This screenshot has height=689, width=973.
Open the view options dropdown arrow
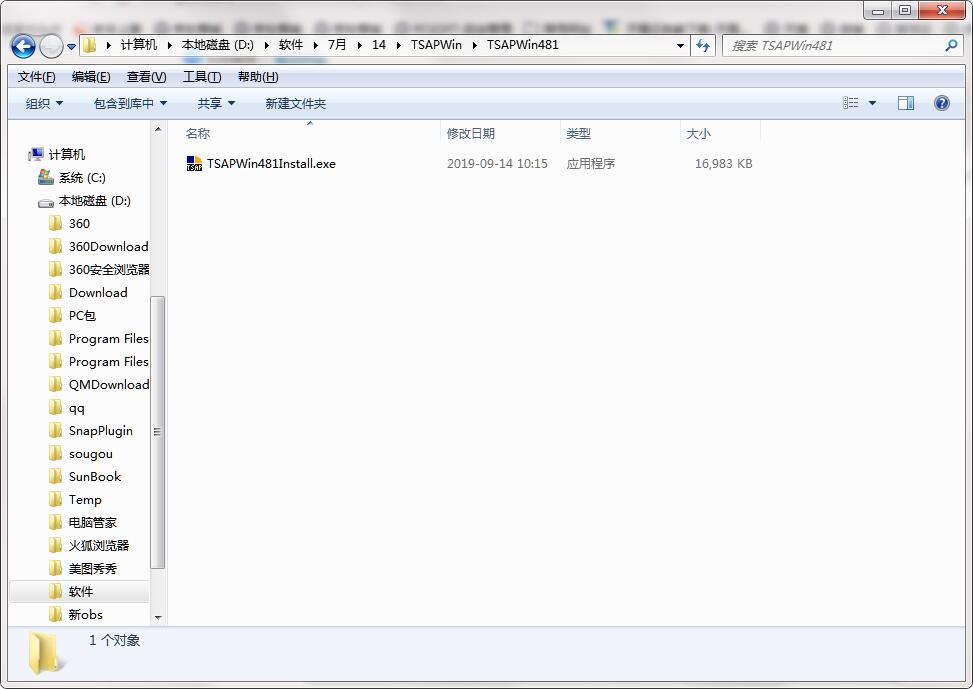coord(872,103)
